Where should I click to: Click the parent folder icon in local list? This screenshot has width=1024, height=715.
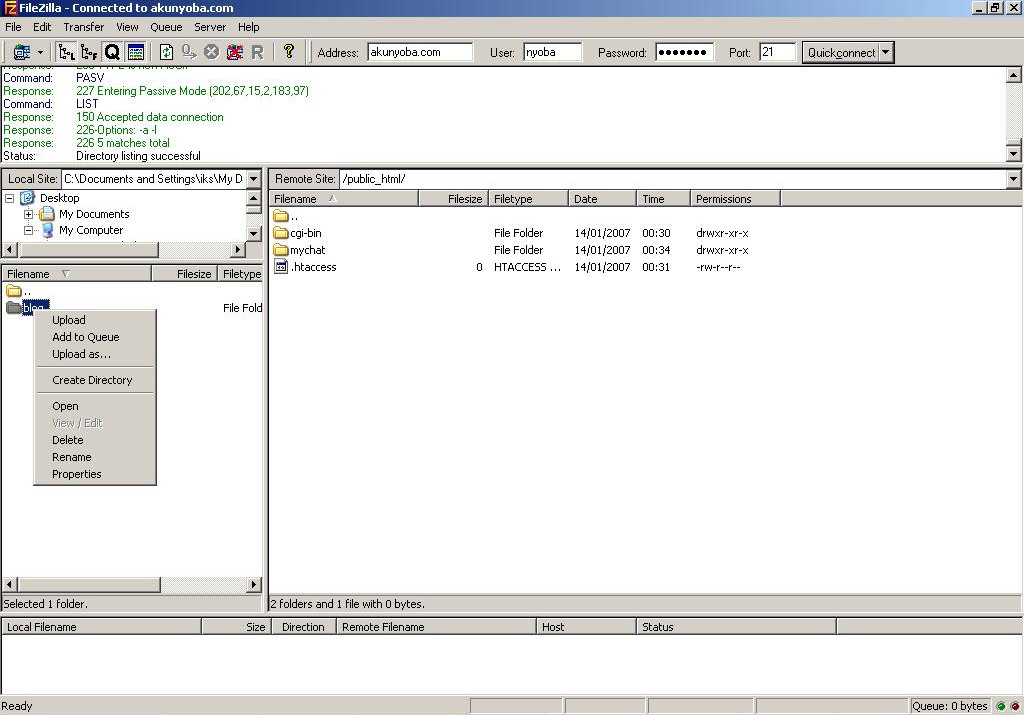[x=14, y=291]
